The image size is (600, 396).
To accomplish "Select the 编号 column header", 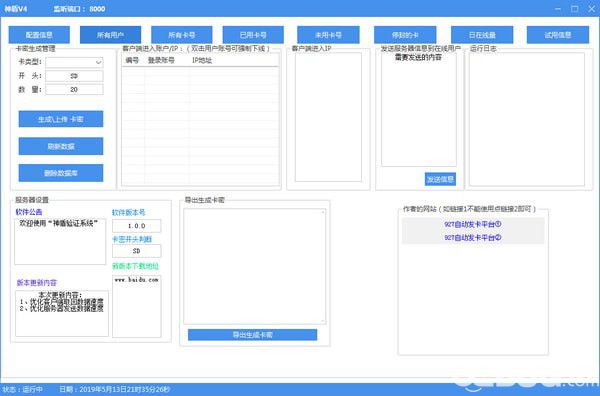I will (x=133, y=60).
